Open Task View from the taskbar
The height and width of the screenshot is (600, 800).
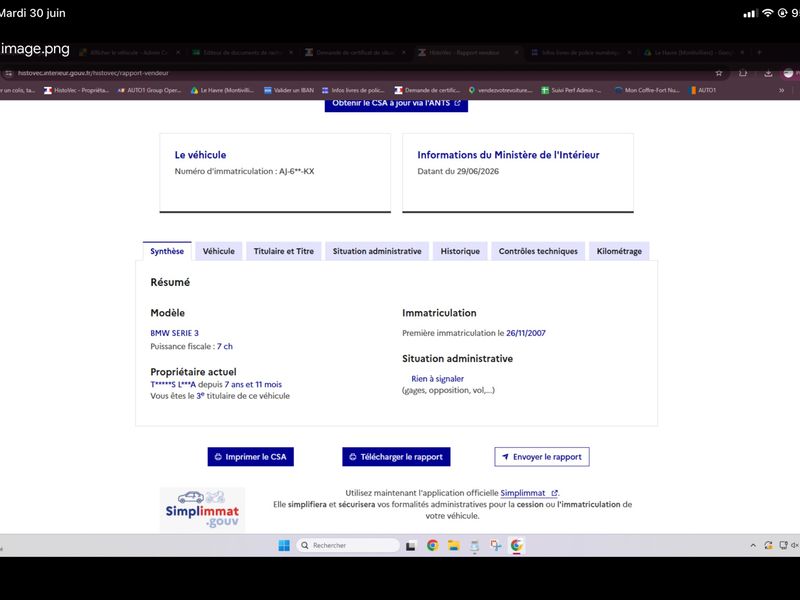pyautogui.click(x=411, y=546)
